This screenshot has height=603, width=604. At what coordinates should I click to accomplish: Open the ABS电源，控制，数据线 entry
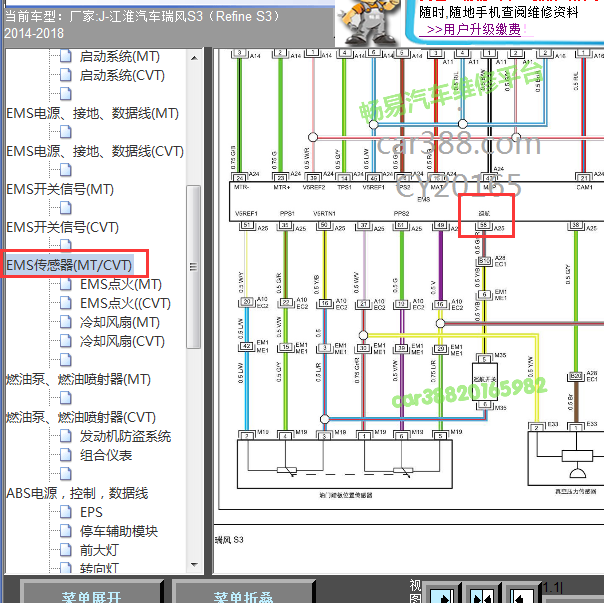77,493
